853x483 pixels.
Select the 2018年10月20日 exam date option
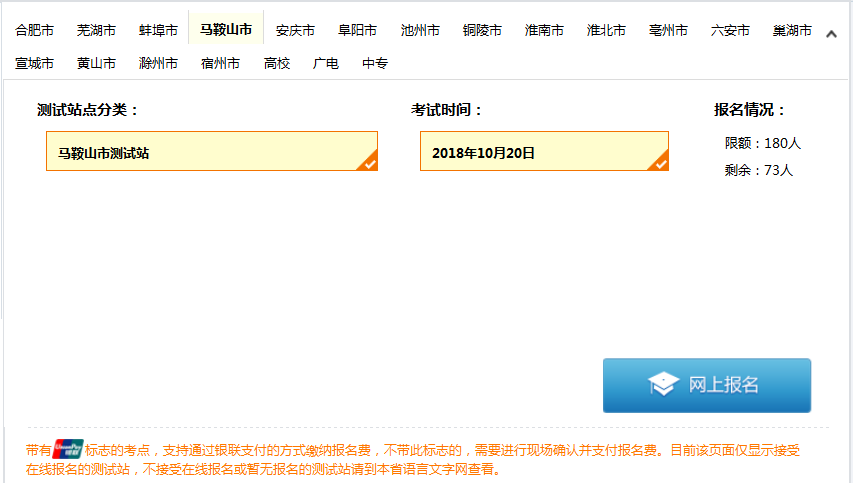click(x=543, y=152)
